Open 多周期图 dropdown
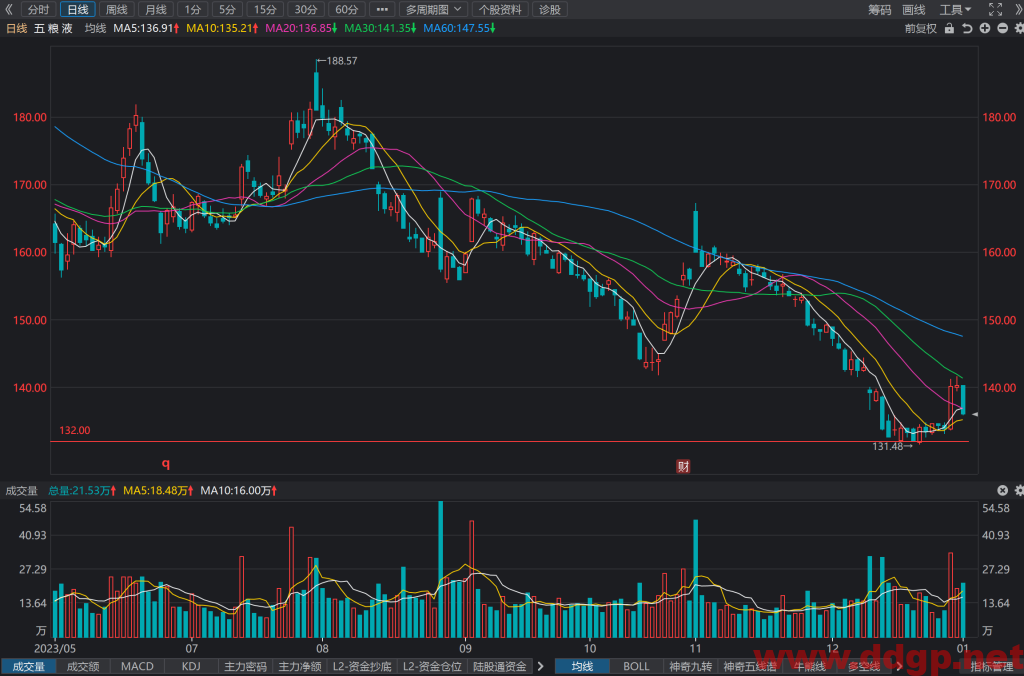Screen dimensions: 1024x676 pos(433,10)
